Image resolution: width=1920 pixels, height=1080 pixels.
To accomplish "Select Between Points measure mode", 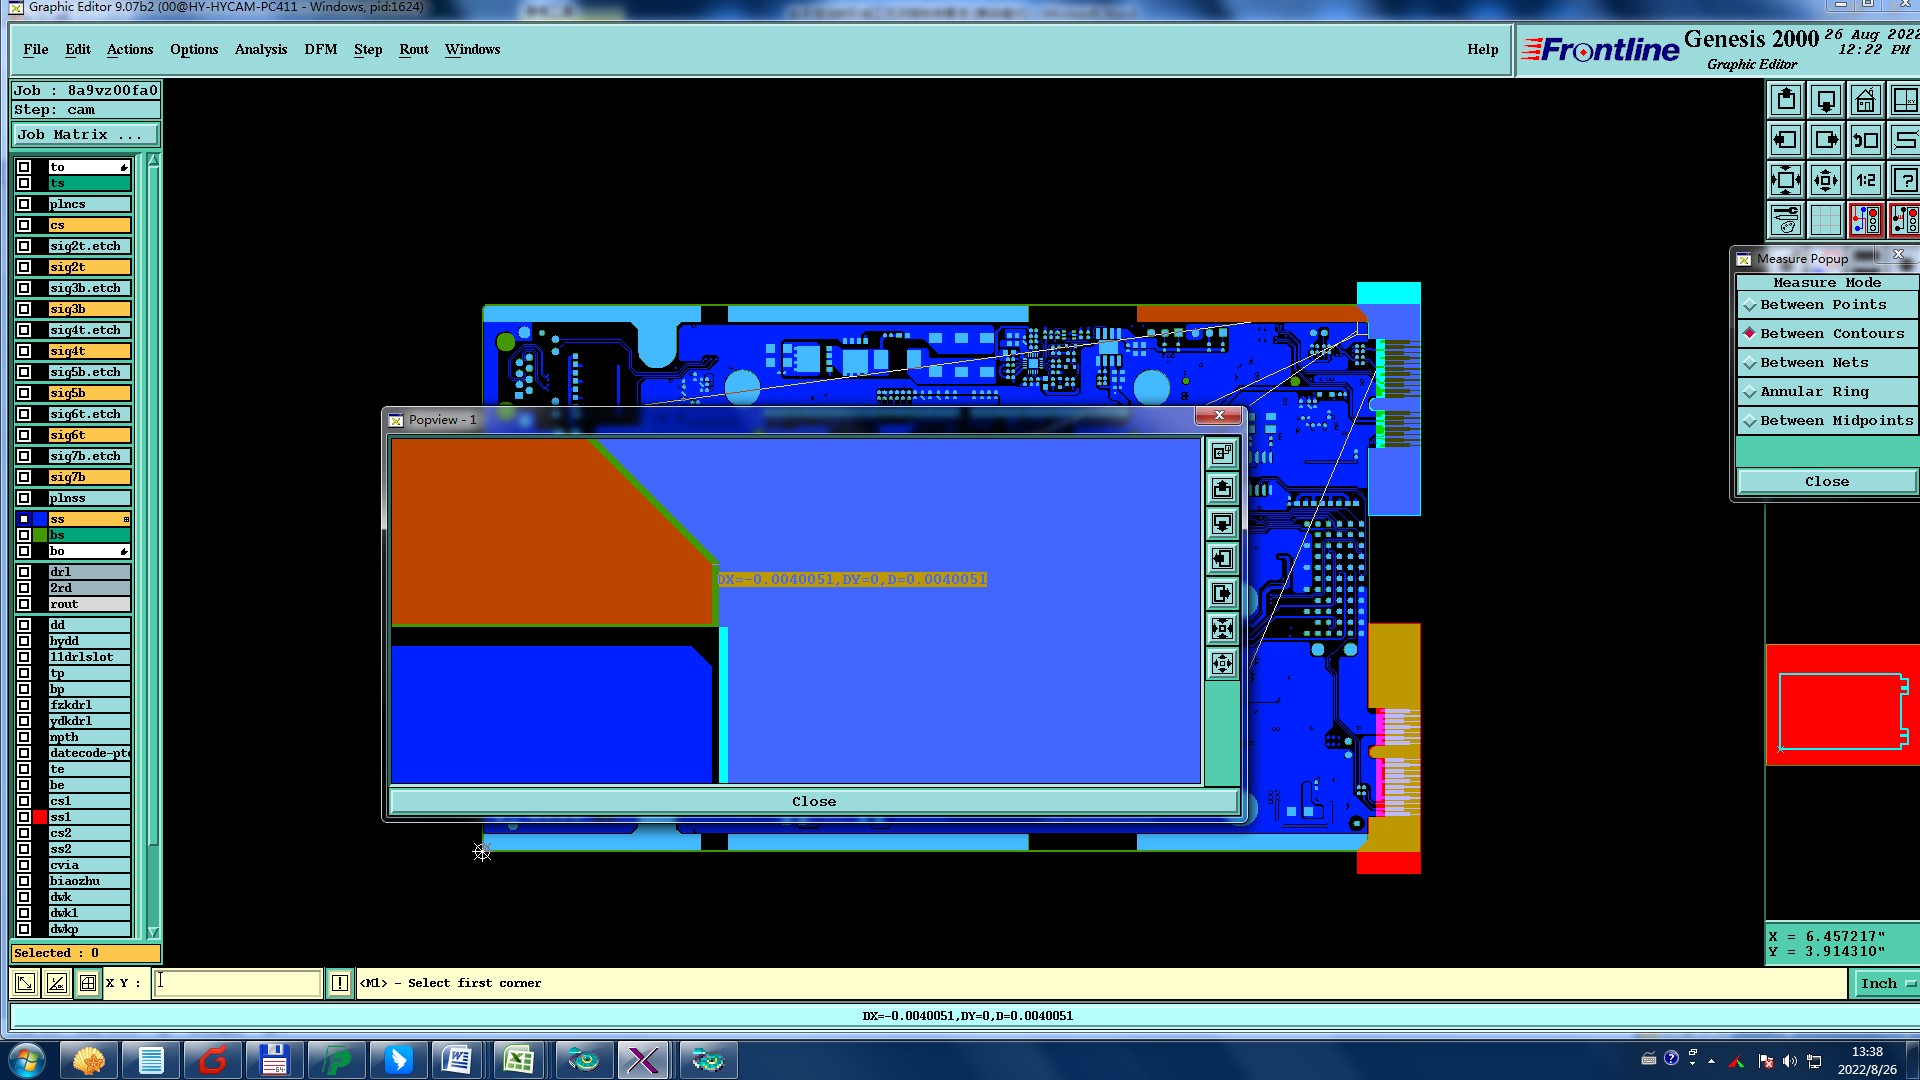I will coord(1822,305).
